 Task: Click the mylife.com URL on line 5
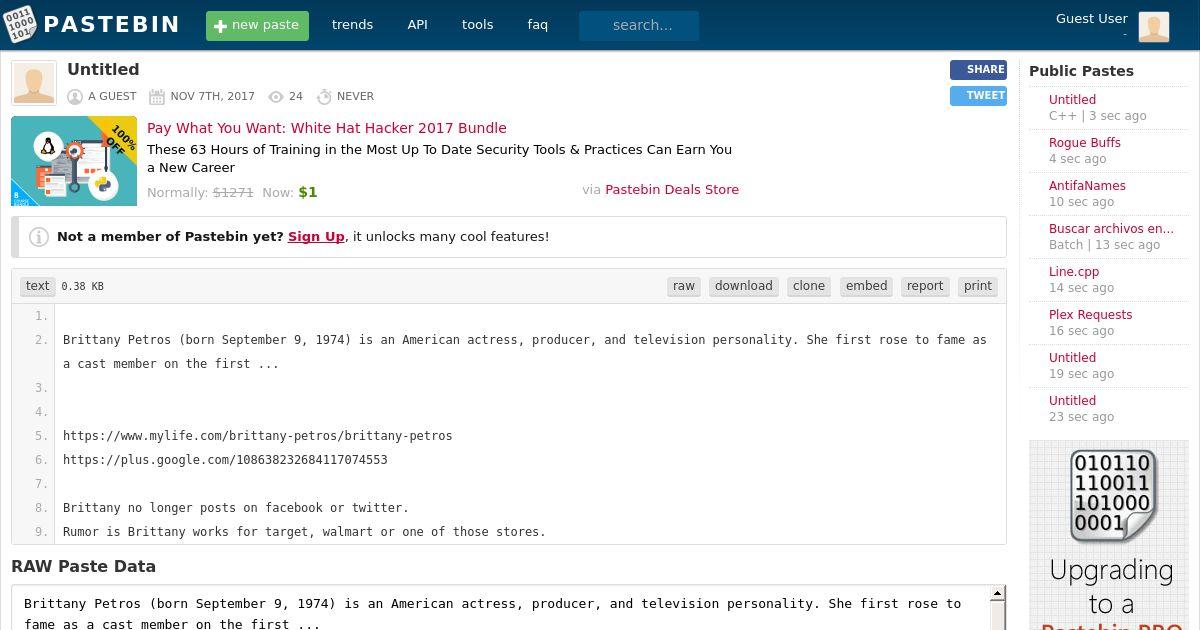tap(258, 436)
